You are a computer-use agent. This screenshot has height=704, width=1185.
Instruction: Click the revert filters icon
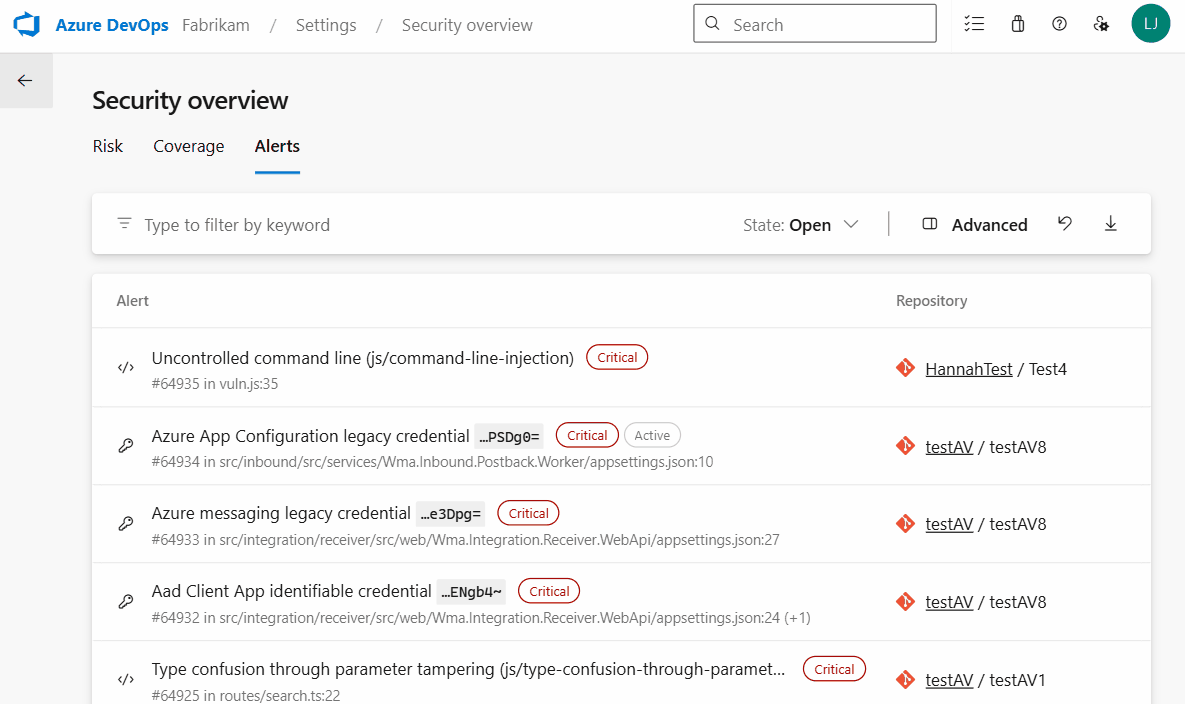(x=1064, y=224)
